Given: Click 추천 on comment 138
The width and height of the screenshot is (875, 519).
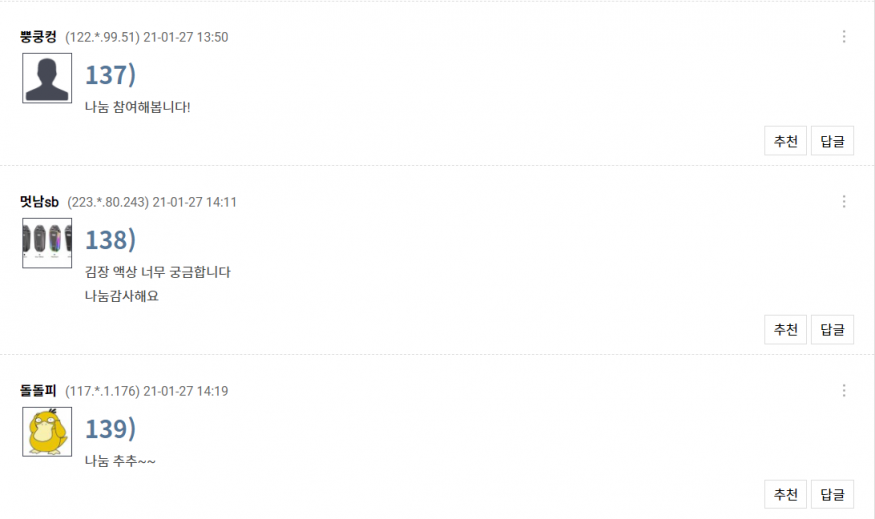Looking at the screenshot, I should coord(785,329).
